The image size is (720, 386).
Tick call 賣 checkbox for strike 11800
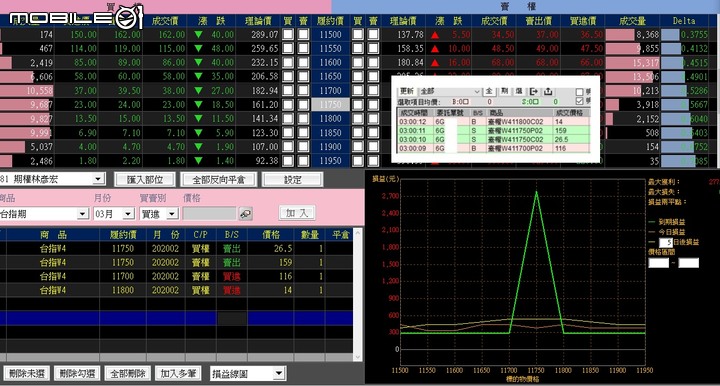(304, 118)
